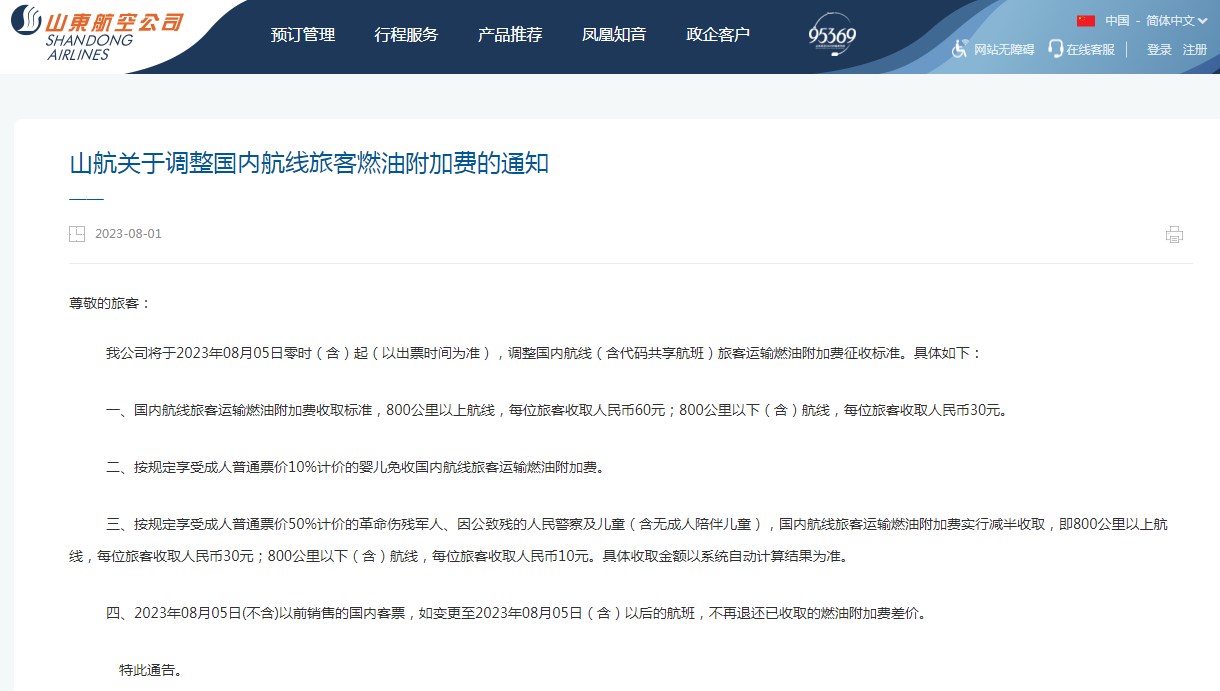Choose 政企客户 from the top navigation
Image resolution: width=1220 pixels, height=691 pixels.
[718, 35]
